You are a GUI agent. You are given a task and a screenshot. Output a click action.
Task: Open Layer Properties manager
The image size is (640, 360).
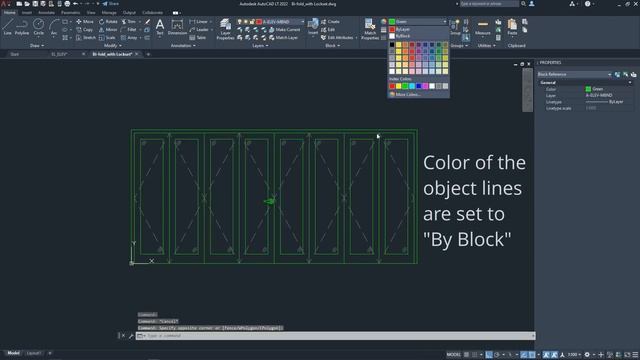[x=225, y=29]
